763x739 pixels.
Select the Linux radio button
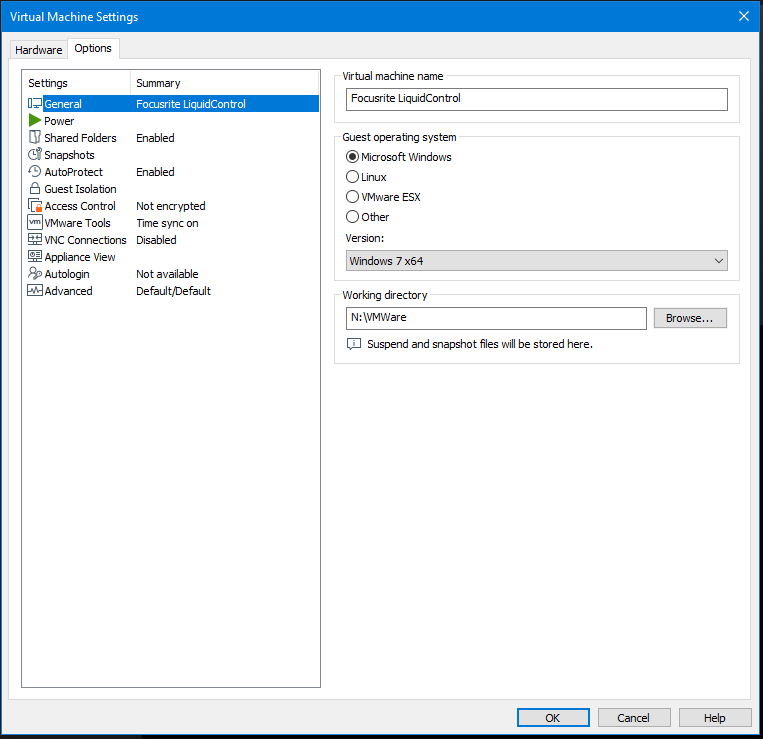pyautogui.click(x=352, y=177)
